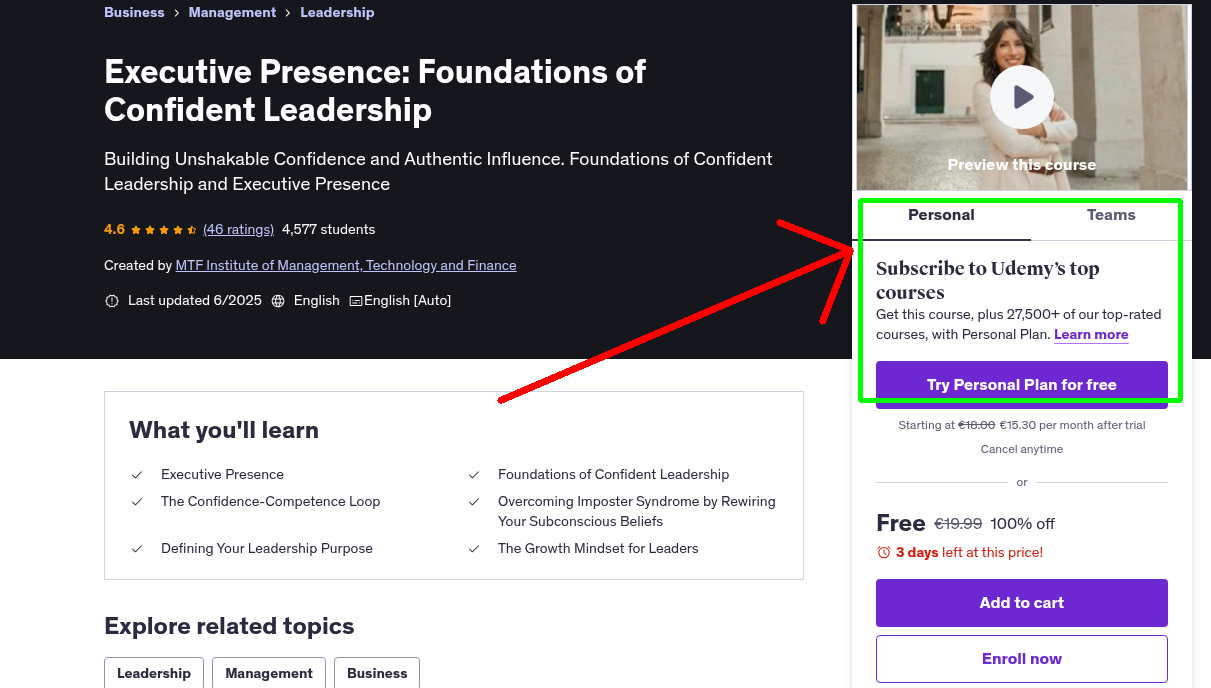
Task: Click the Enroll now button
Action: tap(1022, 659)
